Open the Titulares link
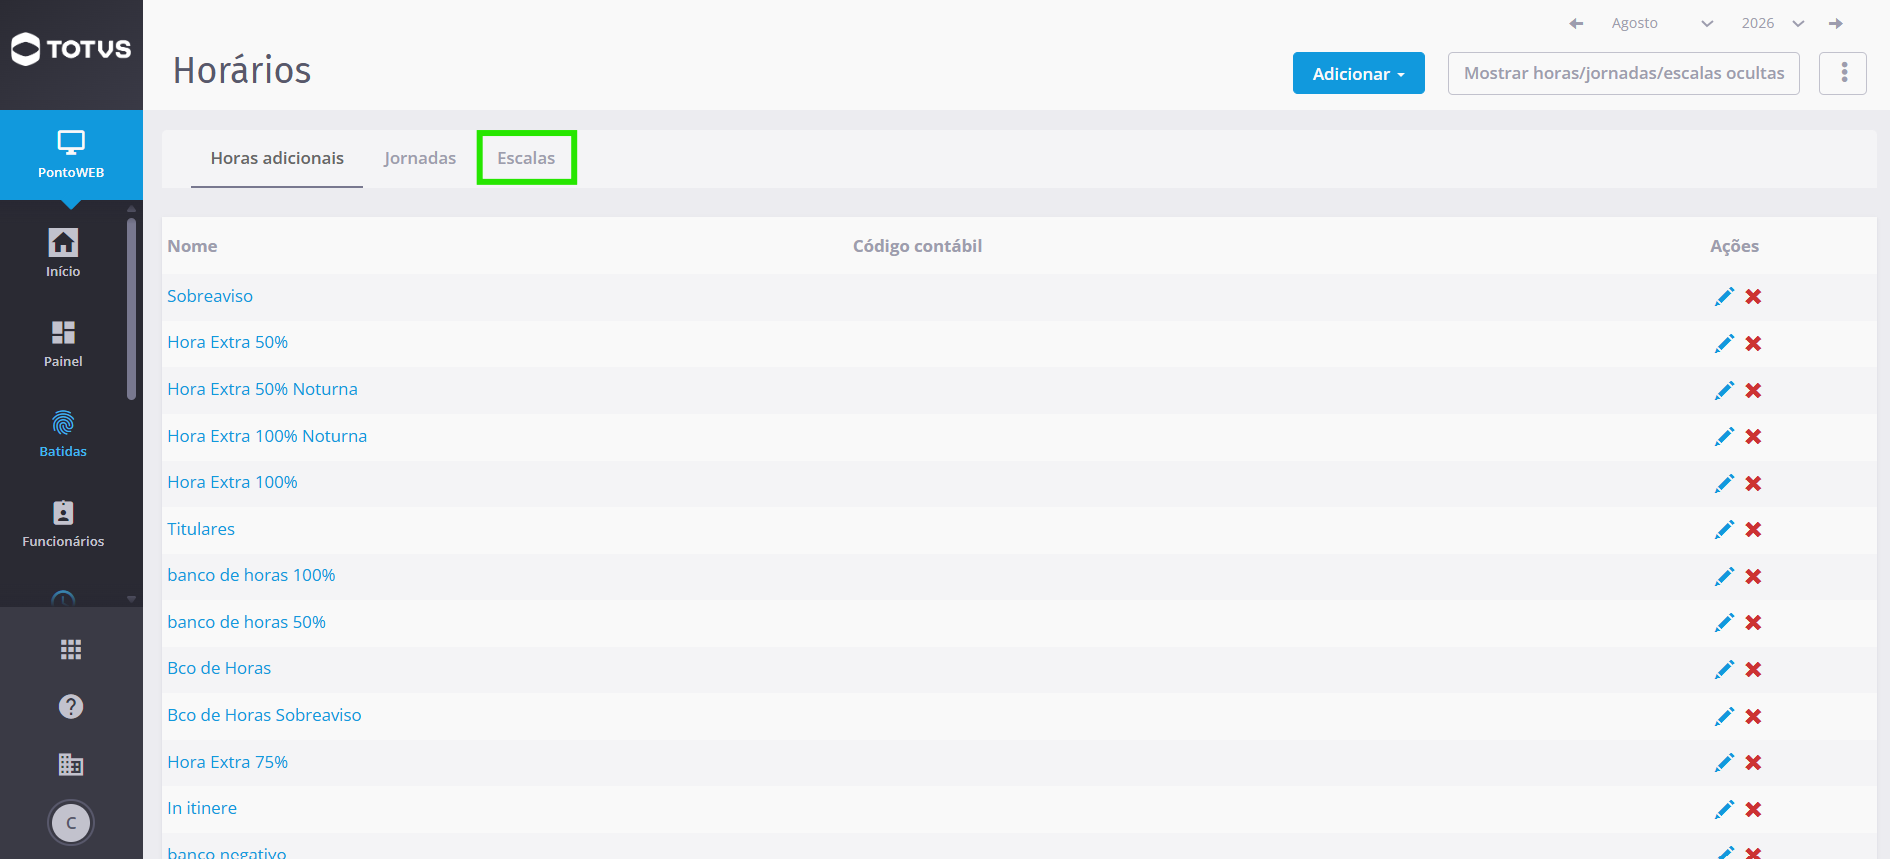The image size is (1890, 859). tap(201, 529)
